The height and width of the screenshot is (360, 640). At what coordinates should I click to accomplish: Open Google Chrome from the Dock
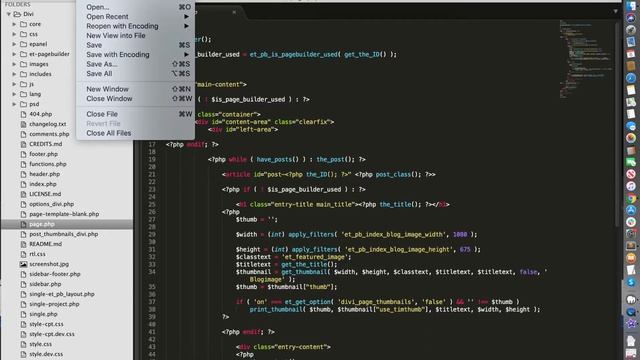(x=631, y=198)
